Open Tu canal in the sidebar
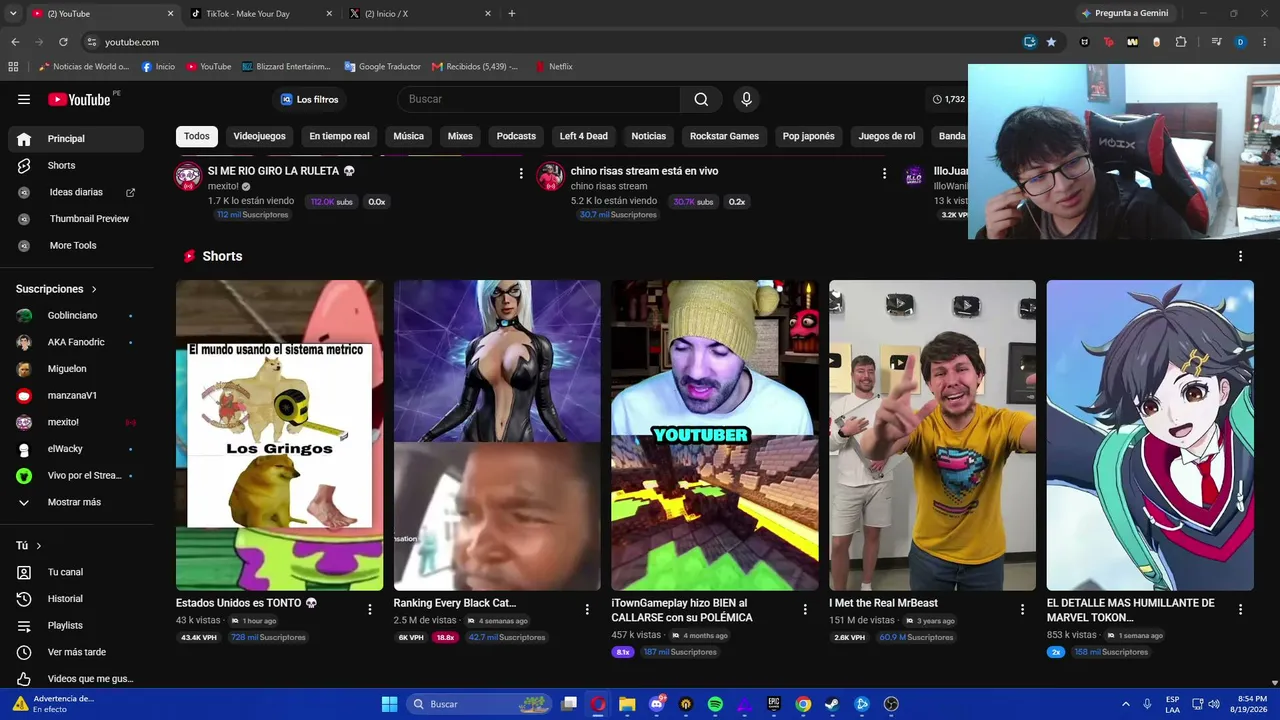 click(x=76, y=572)
